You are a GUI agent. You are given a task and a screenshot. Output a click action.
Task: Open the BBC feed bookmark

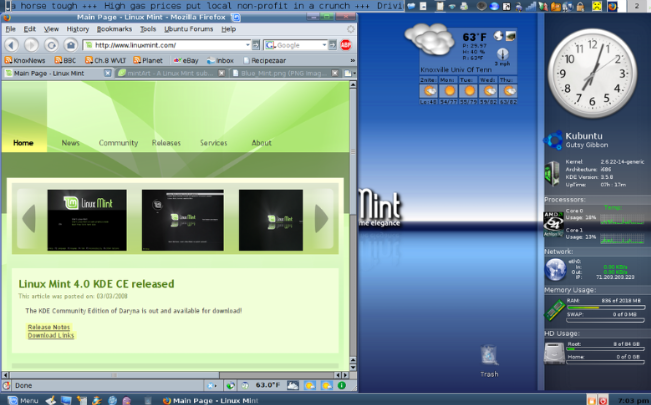tap(65, 60)
